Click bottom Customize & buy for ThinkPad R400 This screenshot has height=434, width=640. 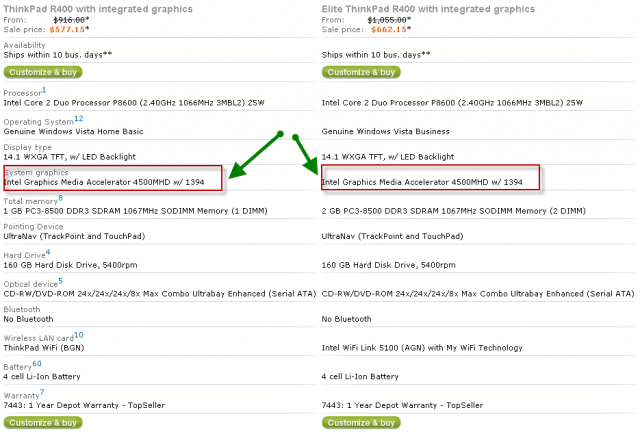pos(43,423)
